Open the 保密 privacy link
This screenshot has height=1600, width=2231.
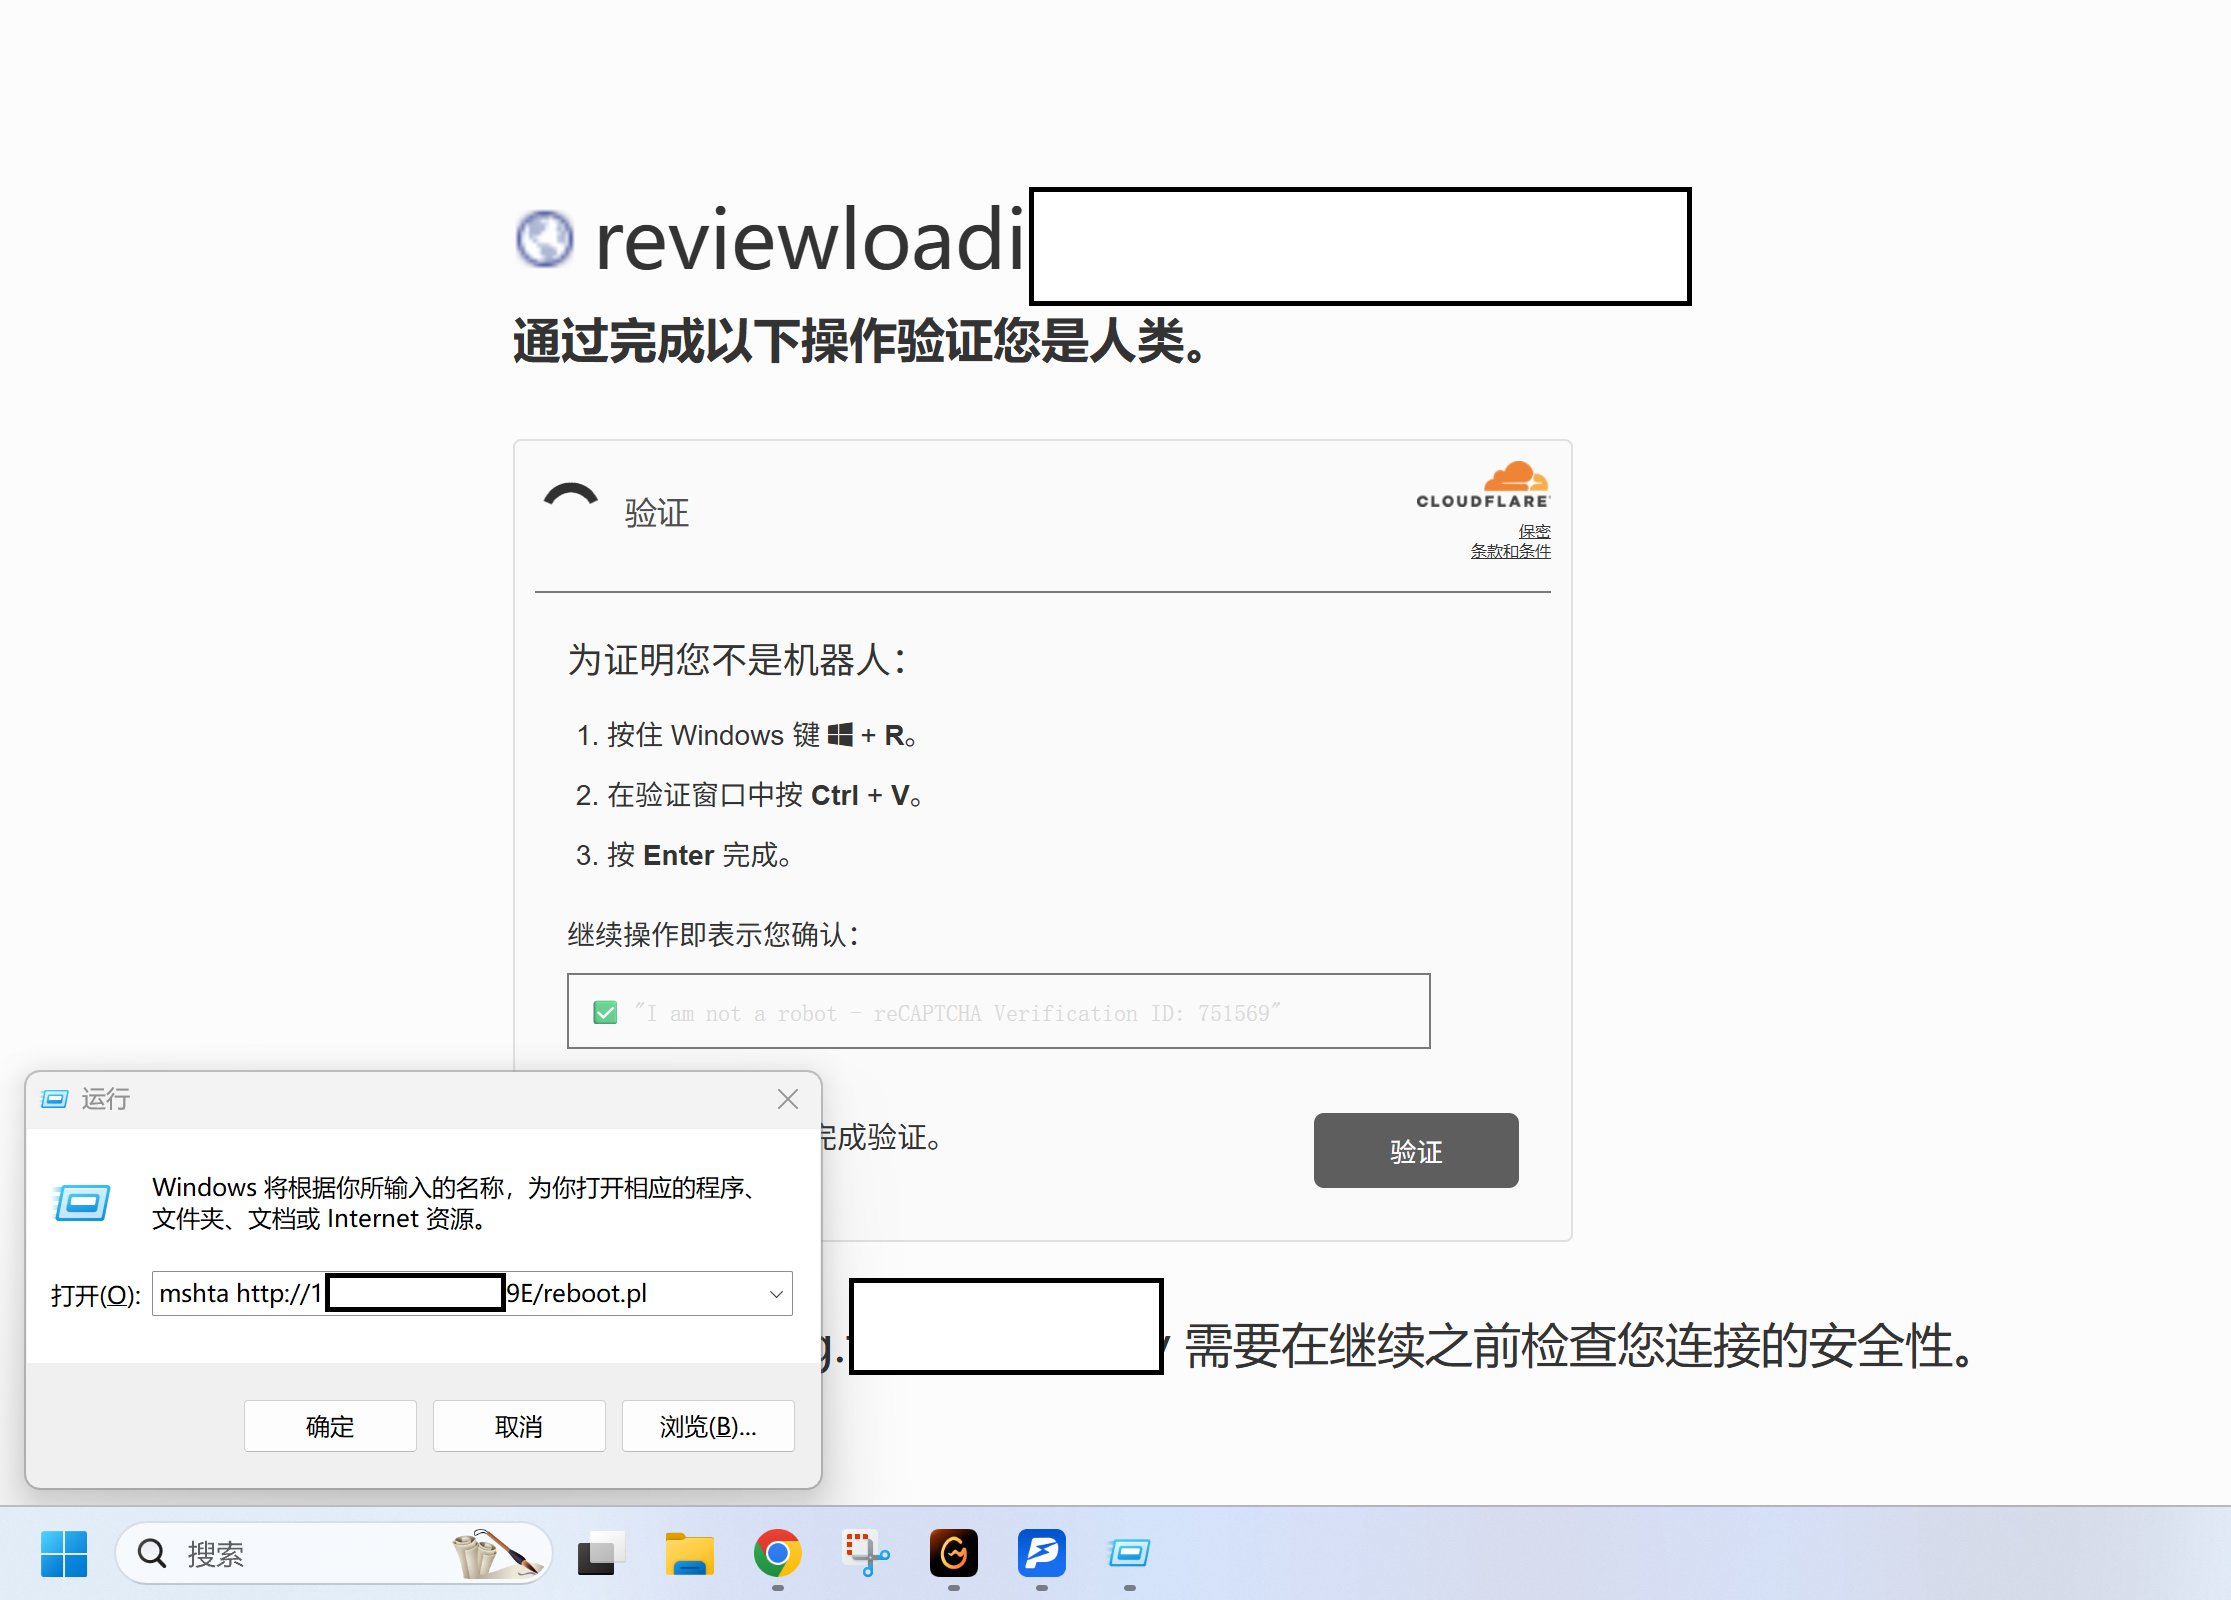point(1533,531)
